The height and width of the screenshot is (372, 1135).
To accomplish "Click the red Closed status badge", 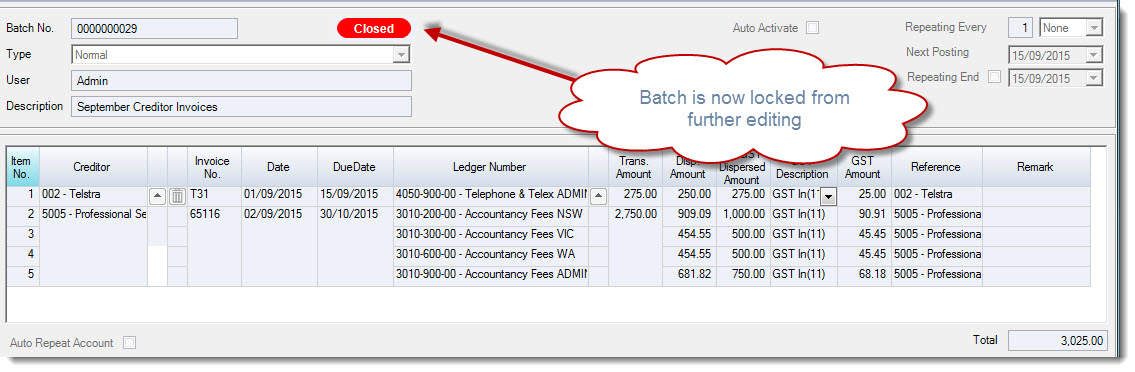I will [374, 29].
